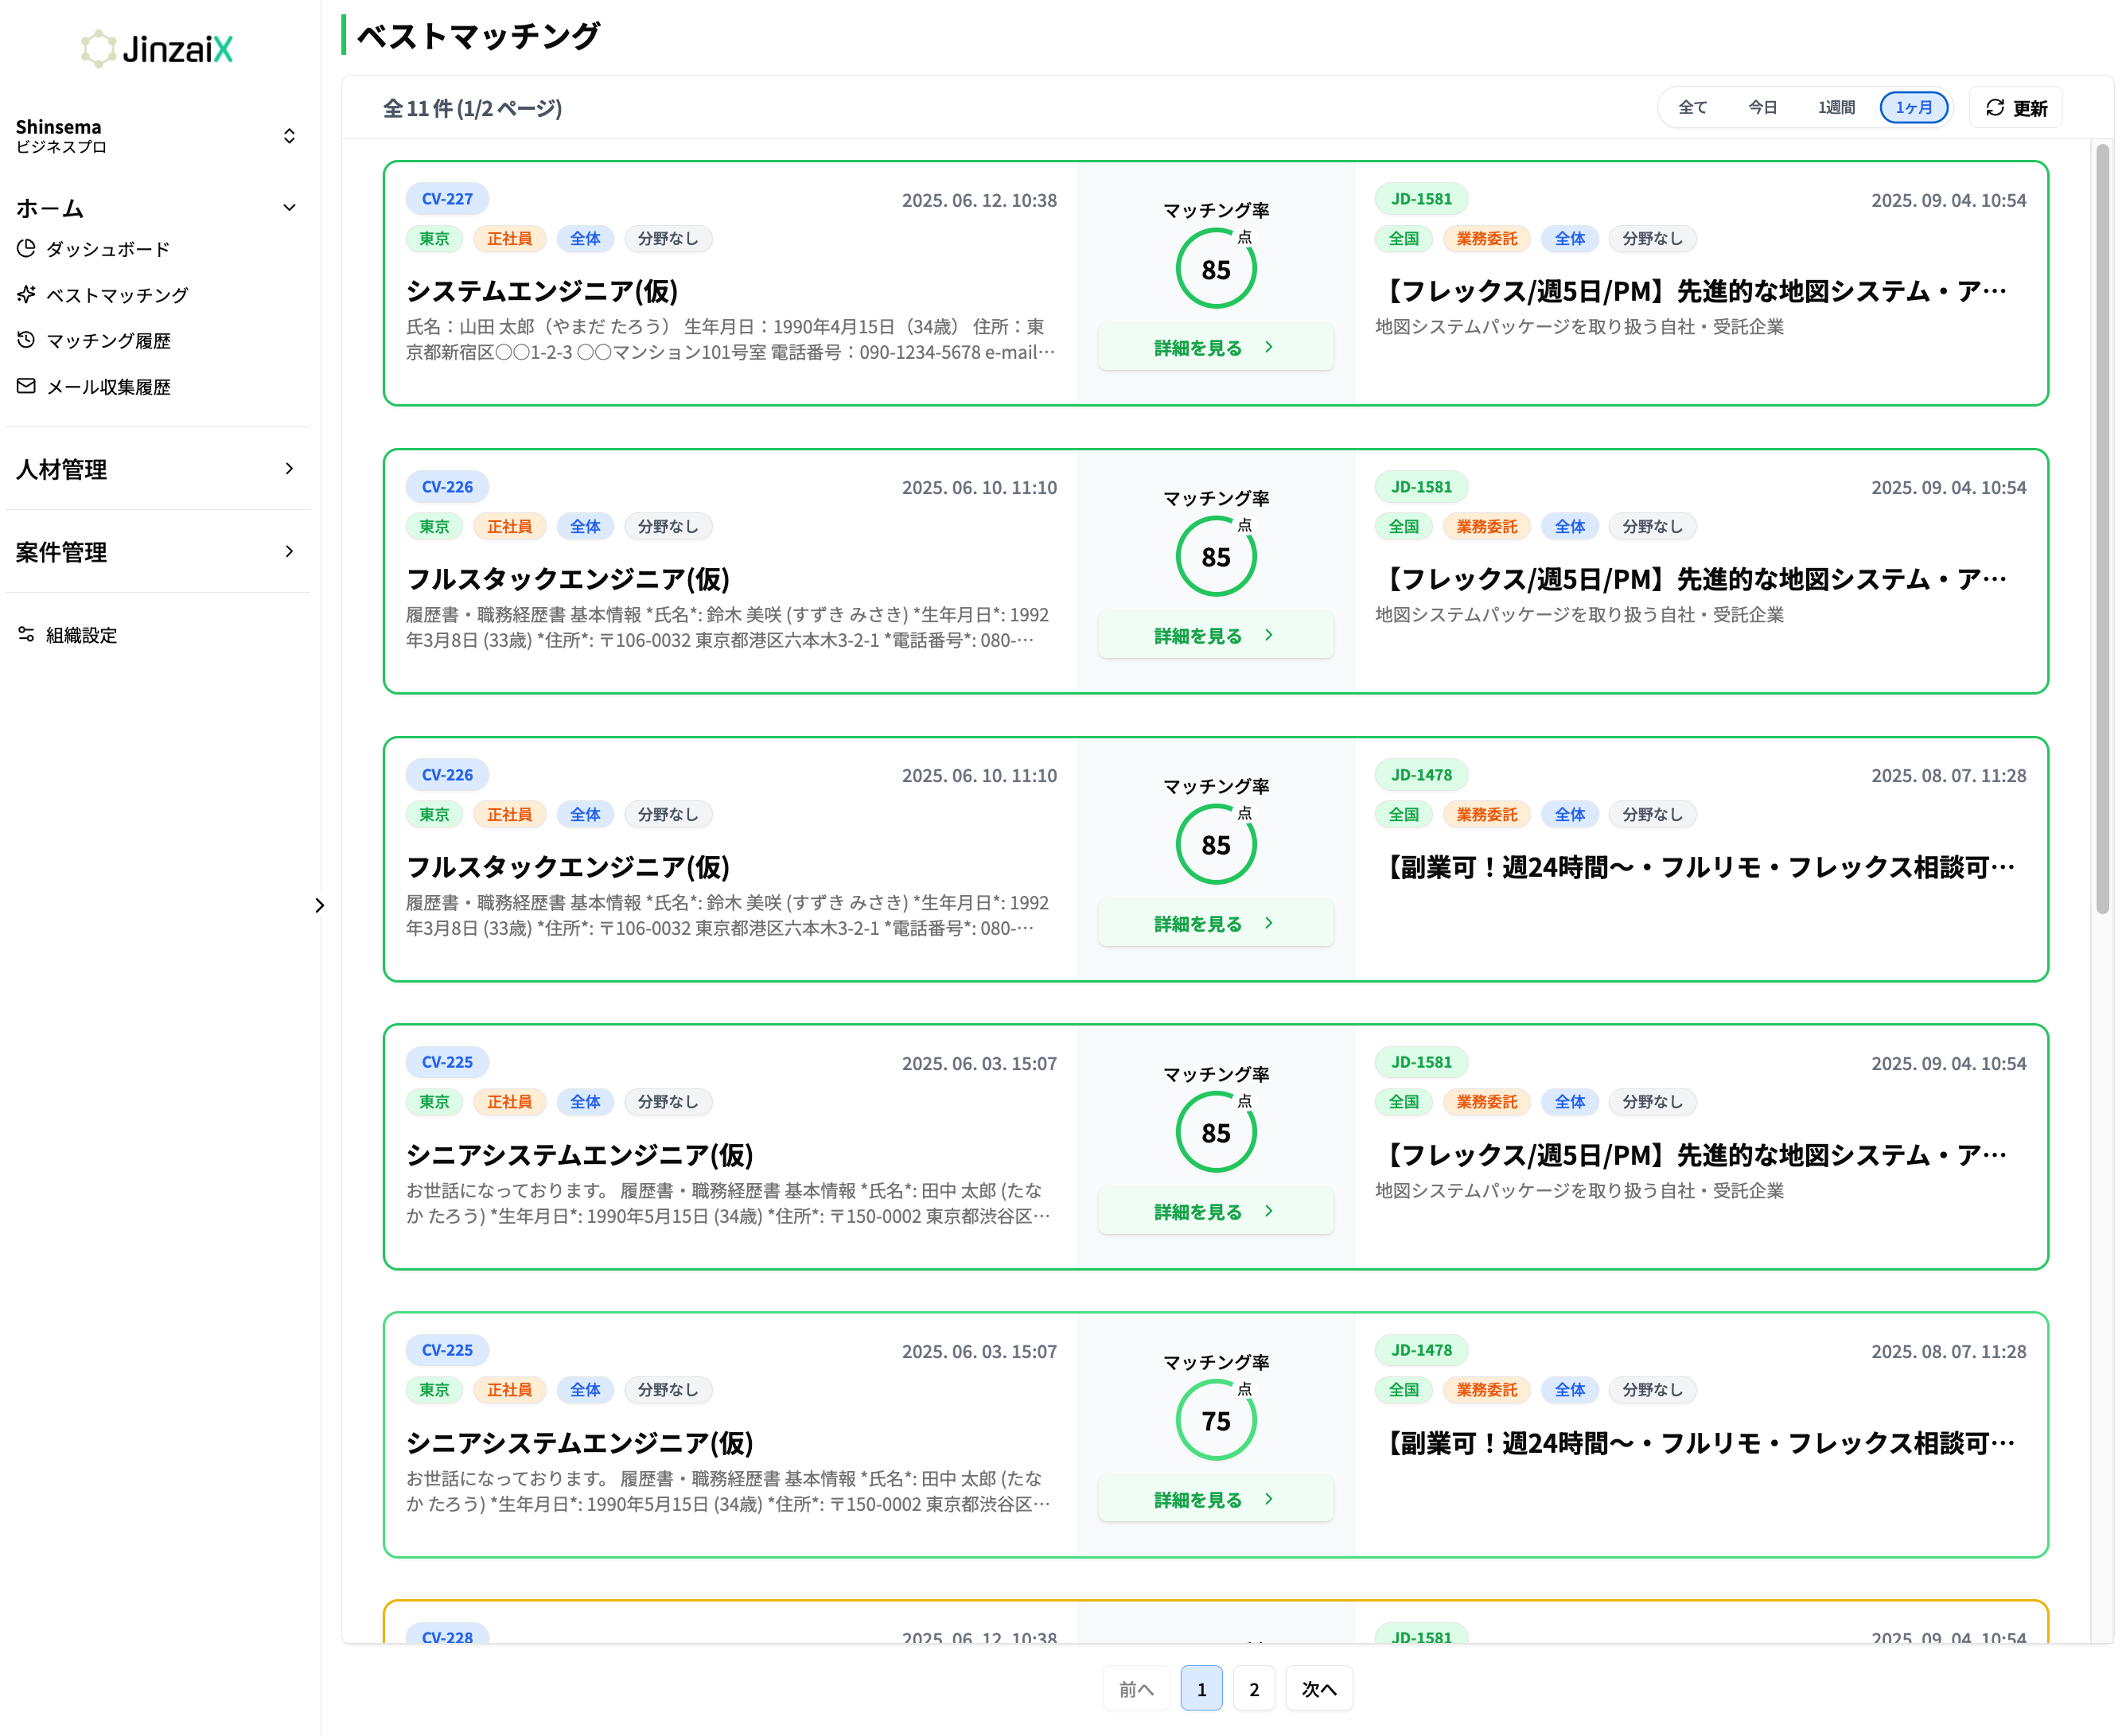The image size is (2126, 1736).
Task: Click the システムエンジニア(仮) title
Action: [x=542, y=291]
